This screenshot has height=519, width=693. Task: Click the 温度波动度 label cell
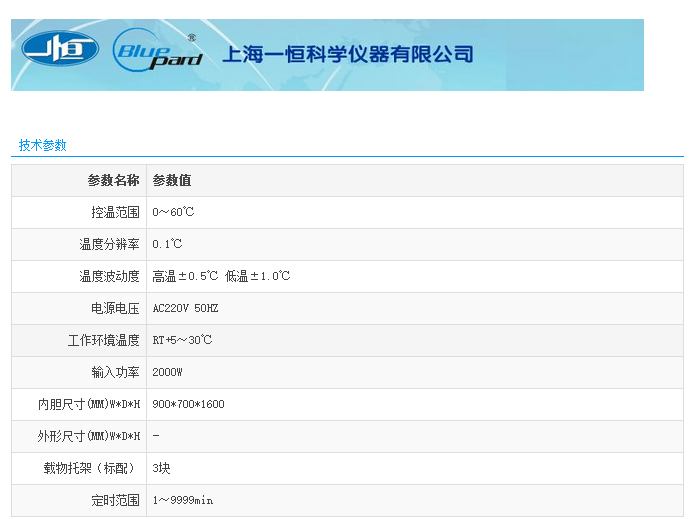(x=109, y=277)
